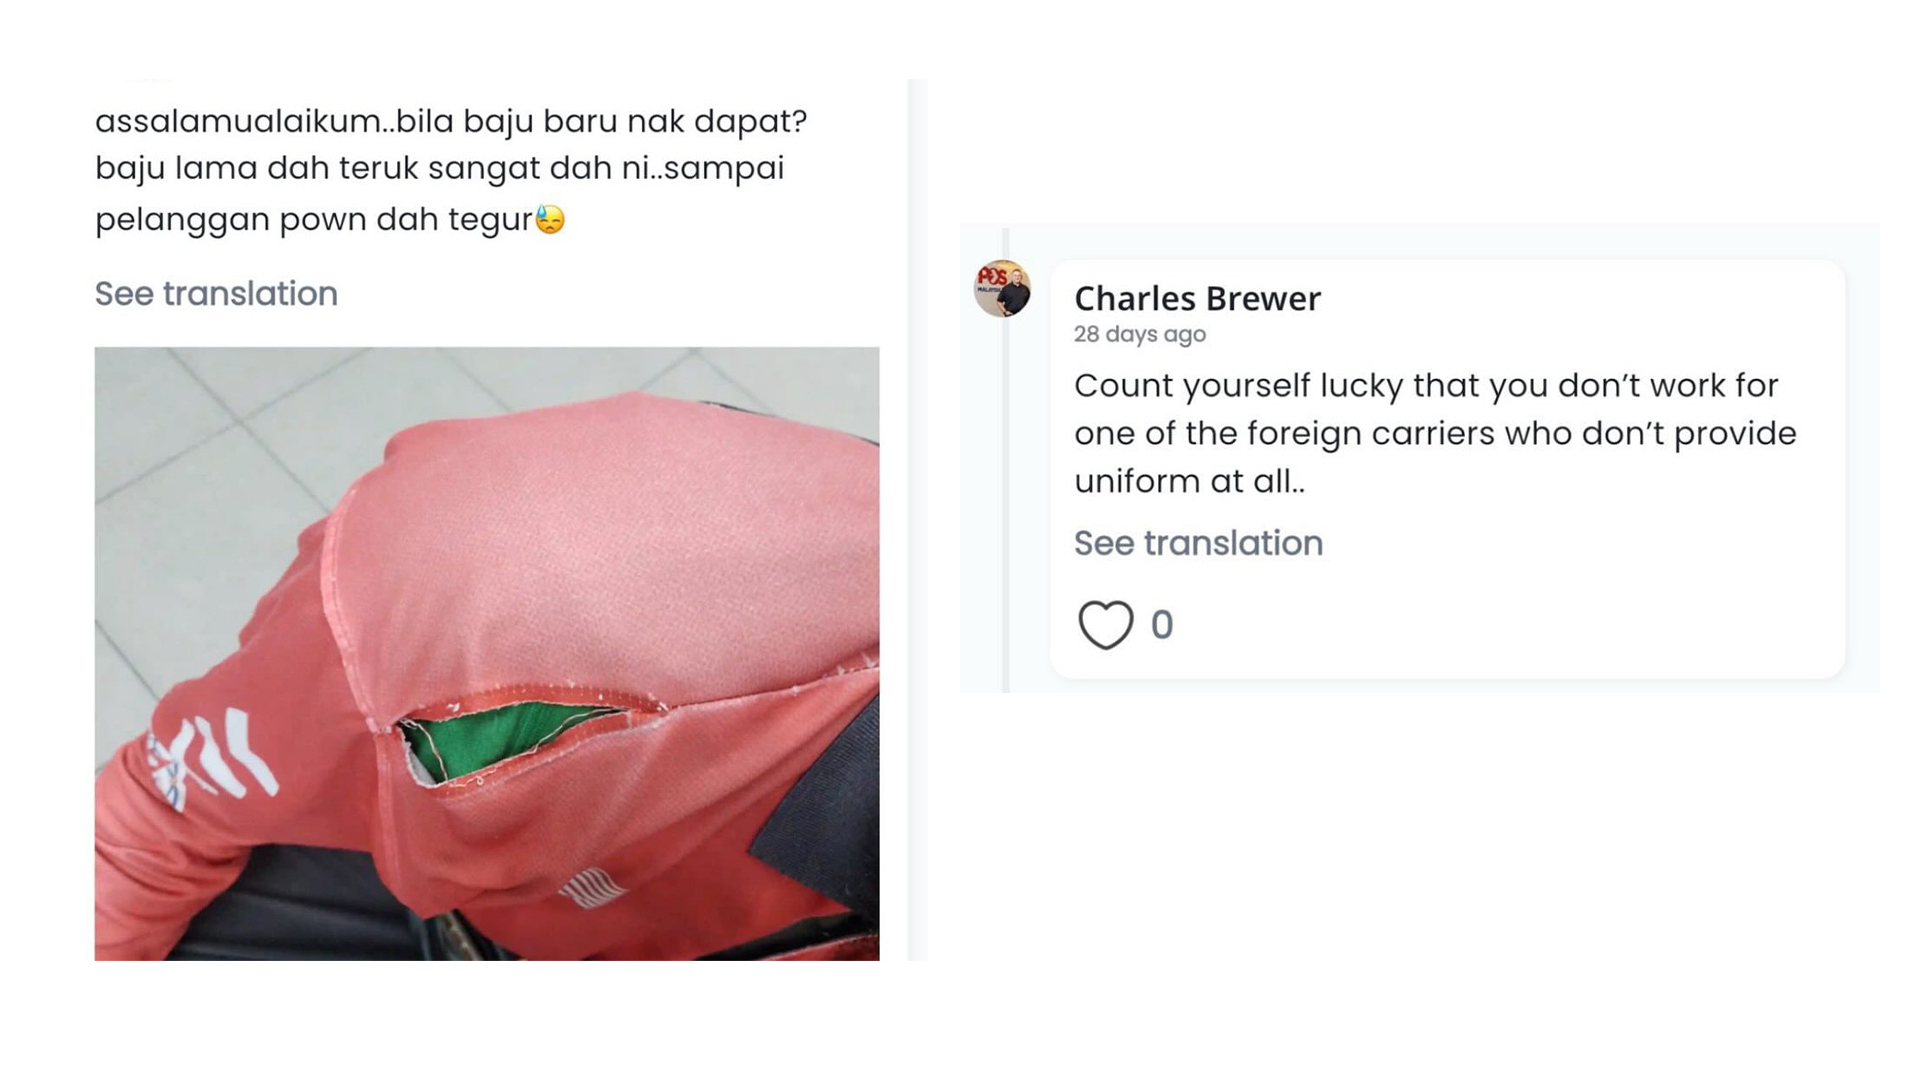1920x1080 pixels.
Task: Open Charles Brewer's profile picture avatar
Action: [1002, 289]
